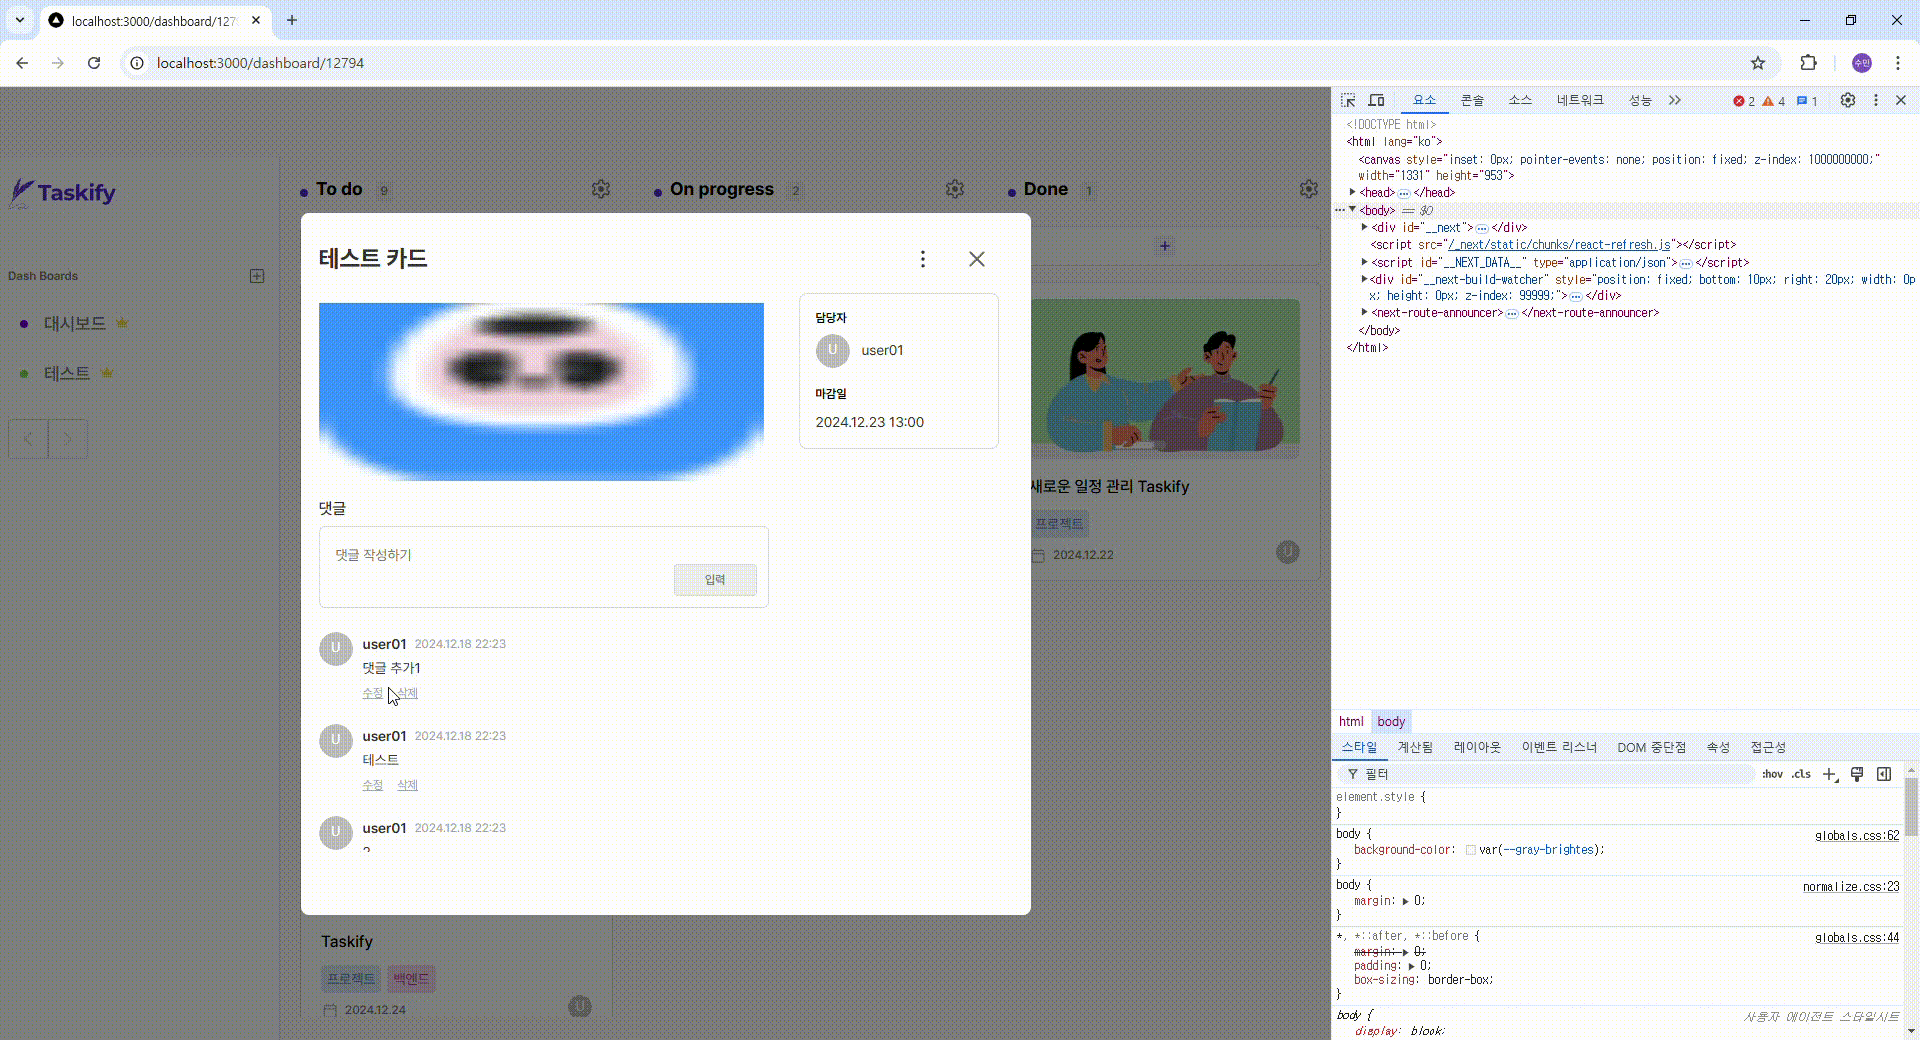Screen dimensions: 1920x1040
Task: Switch to 요소 DevTools tab
Action: (x=1424, y=100)
